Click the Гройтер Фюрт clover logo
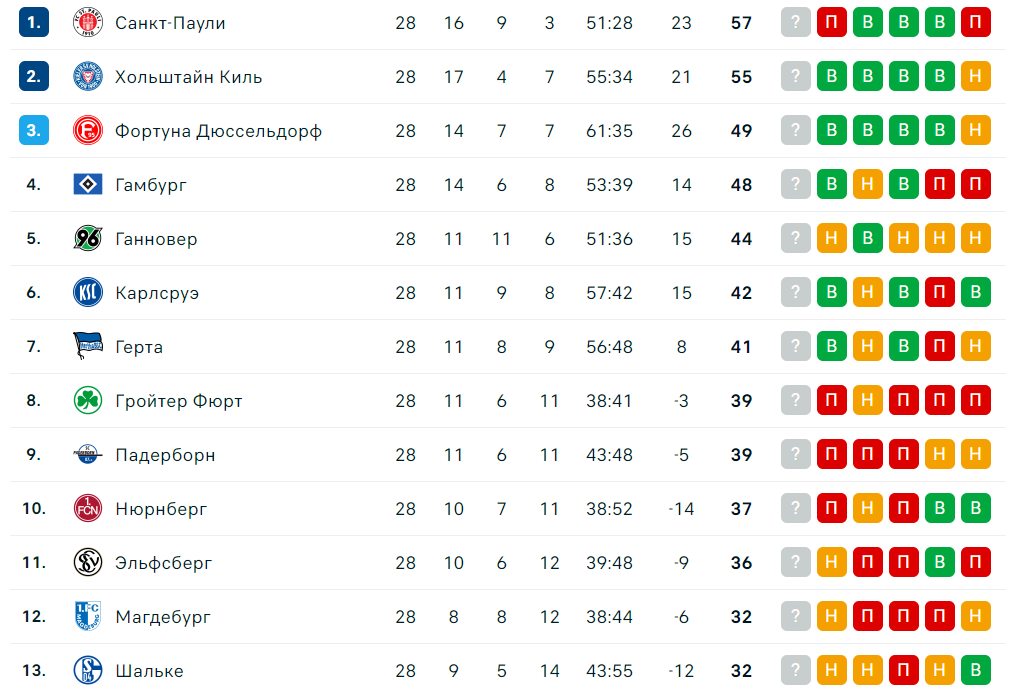The width and height of the screenshot is (1011, 692). [x=88, y=400]
